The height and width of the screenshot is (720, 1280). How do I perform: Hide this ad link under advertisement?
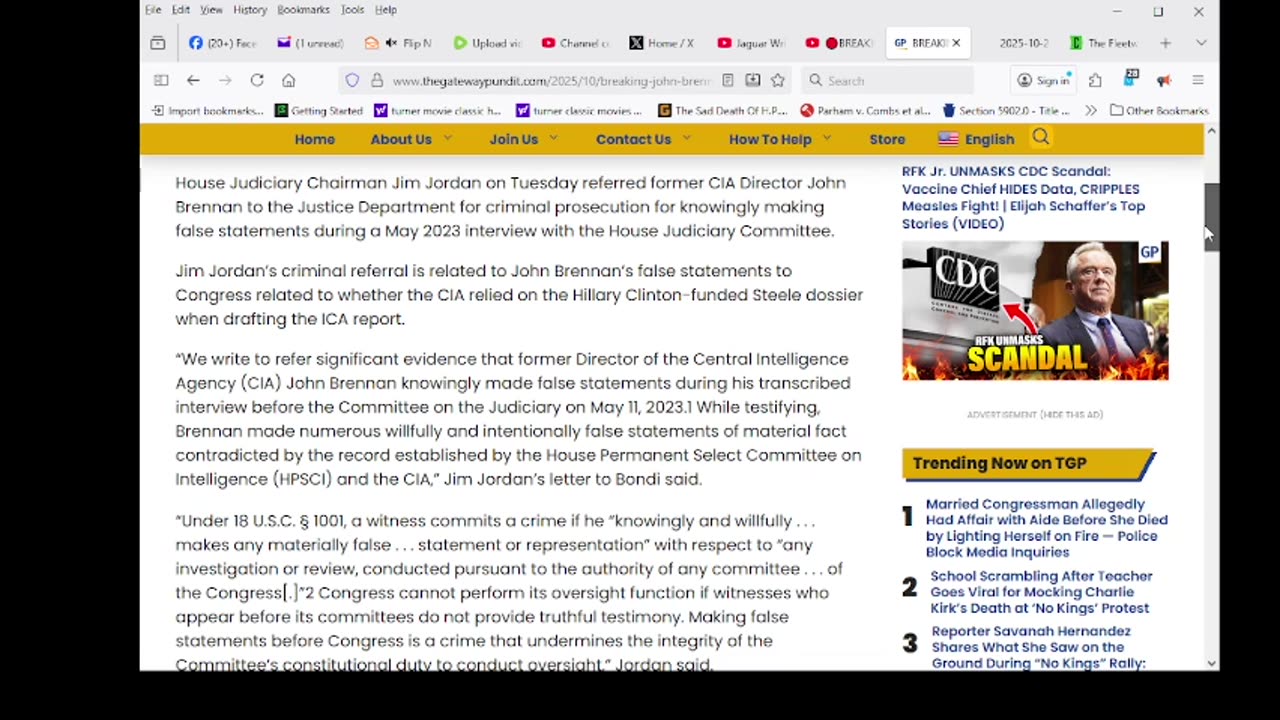point(1069,414)
